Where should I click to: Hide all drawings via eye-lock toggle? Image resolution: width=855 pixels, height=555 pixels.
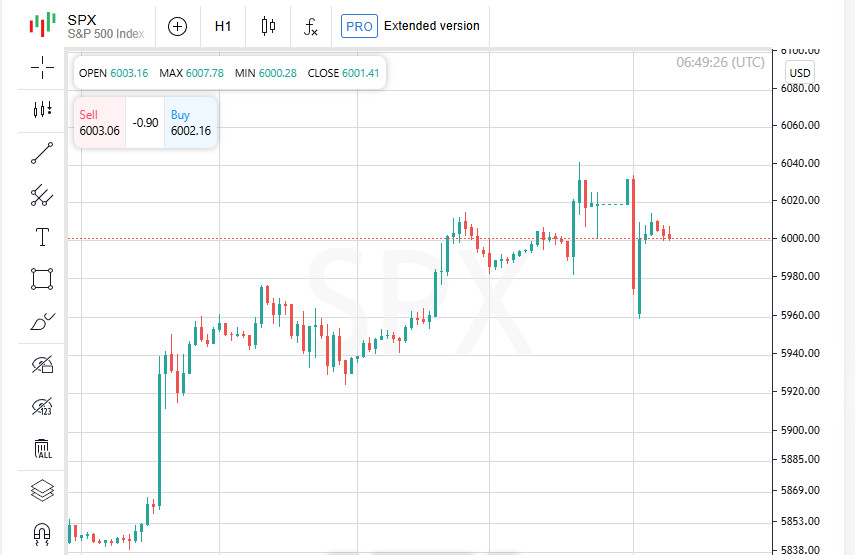pyautogui.click(x=42, y=364)
